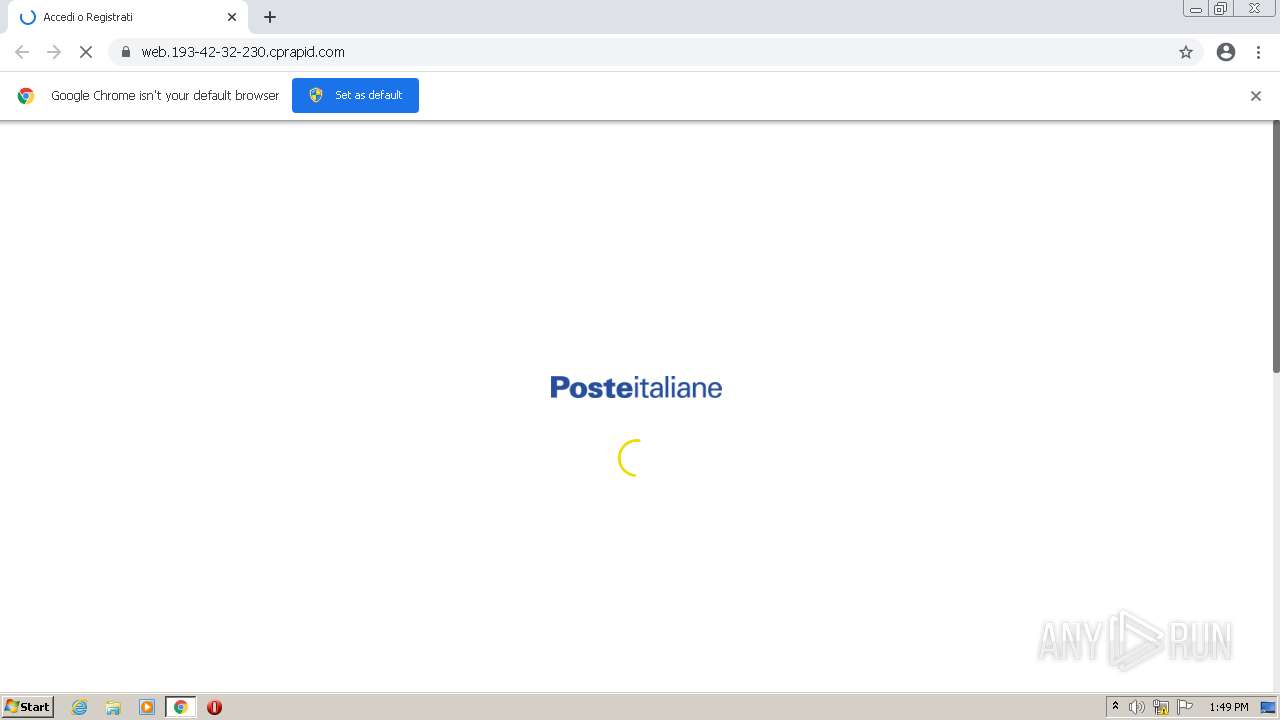Go back to the previous page
Image resolution: width=1280 pixels, height=720 pixels.
(22, 52)
